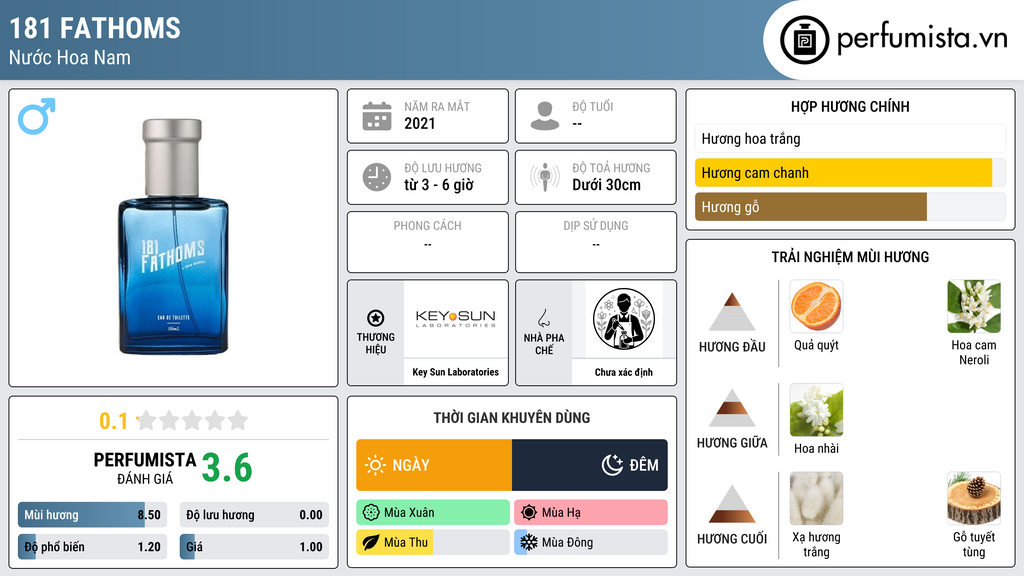Screen dimensions: 1024x576
Task: Select the Mùa Thu season bar
Action: tap(433, 542)
